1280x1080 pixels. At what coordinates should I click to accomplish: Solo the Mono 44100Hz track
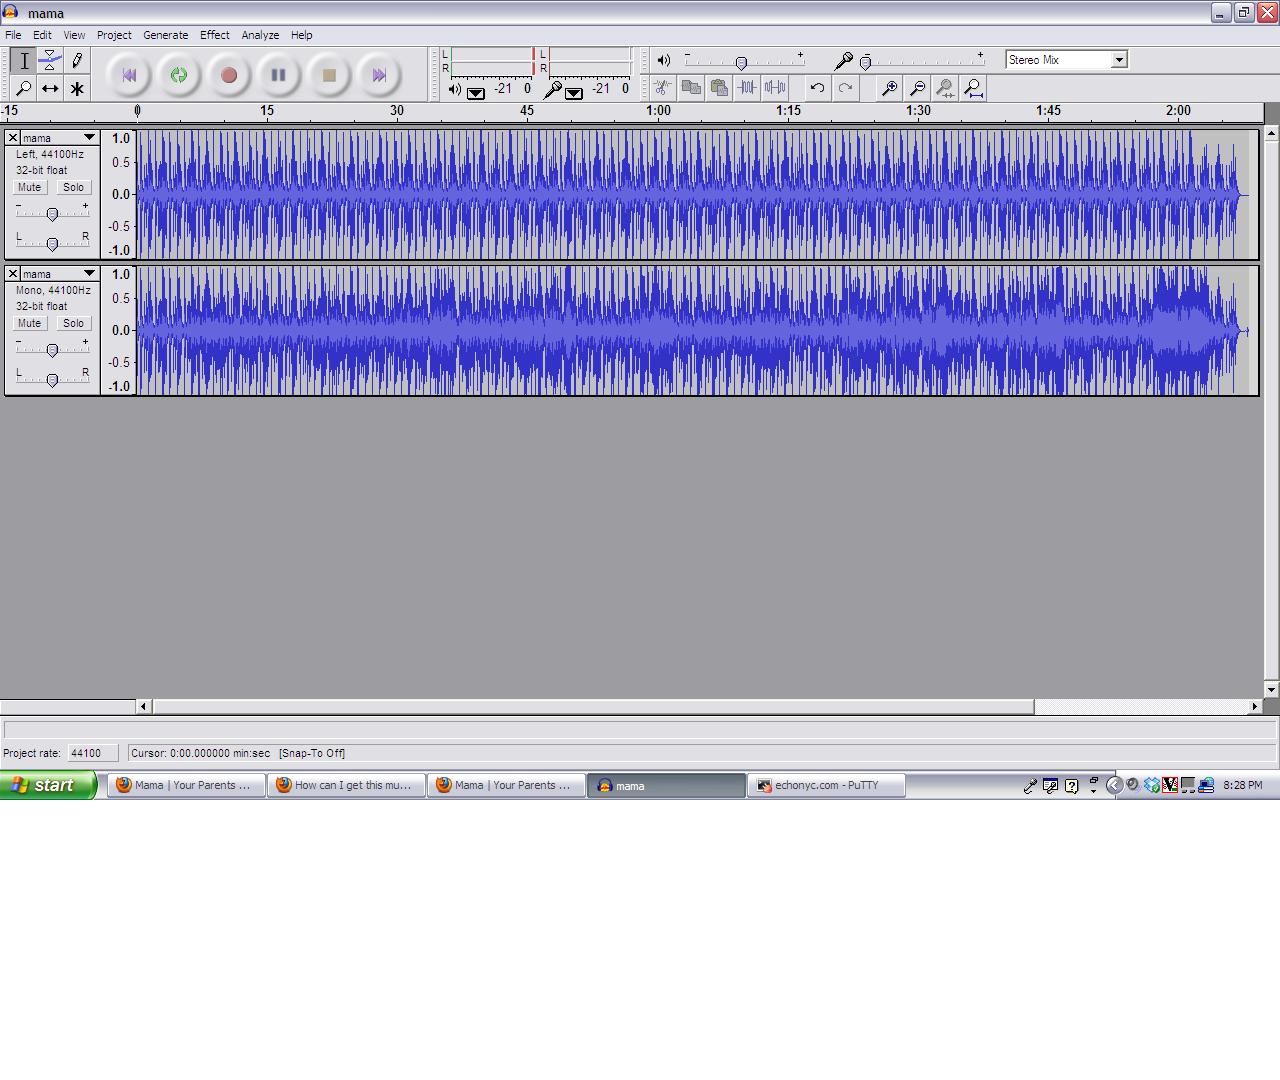pyautogui.click(x=73, y=323)
